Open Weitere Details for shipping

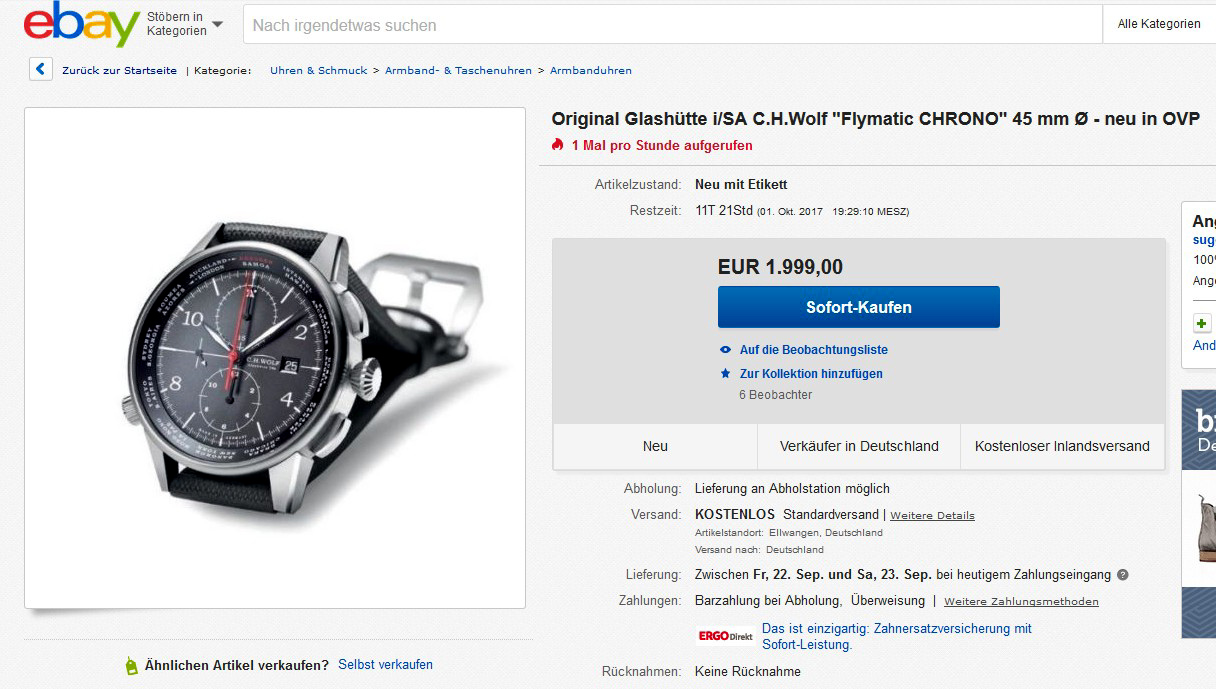point(932,516)
